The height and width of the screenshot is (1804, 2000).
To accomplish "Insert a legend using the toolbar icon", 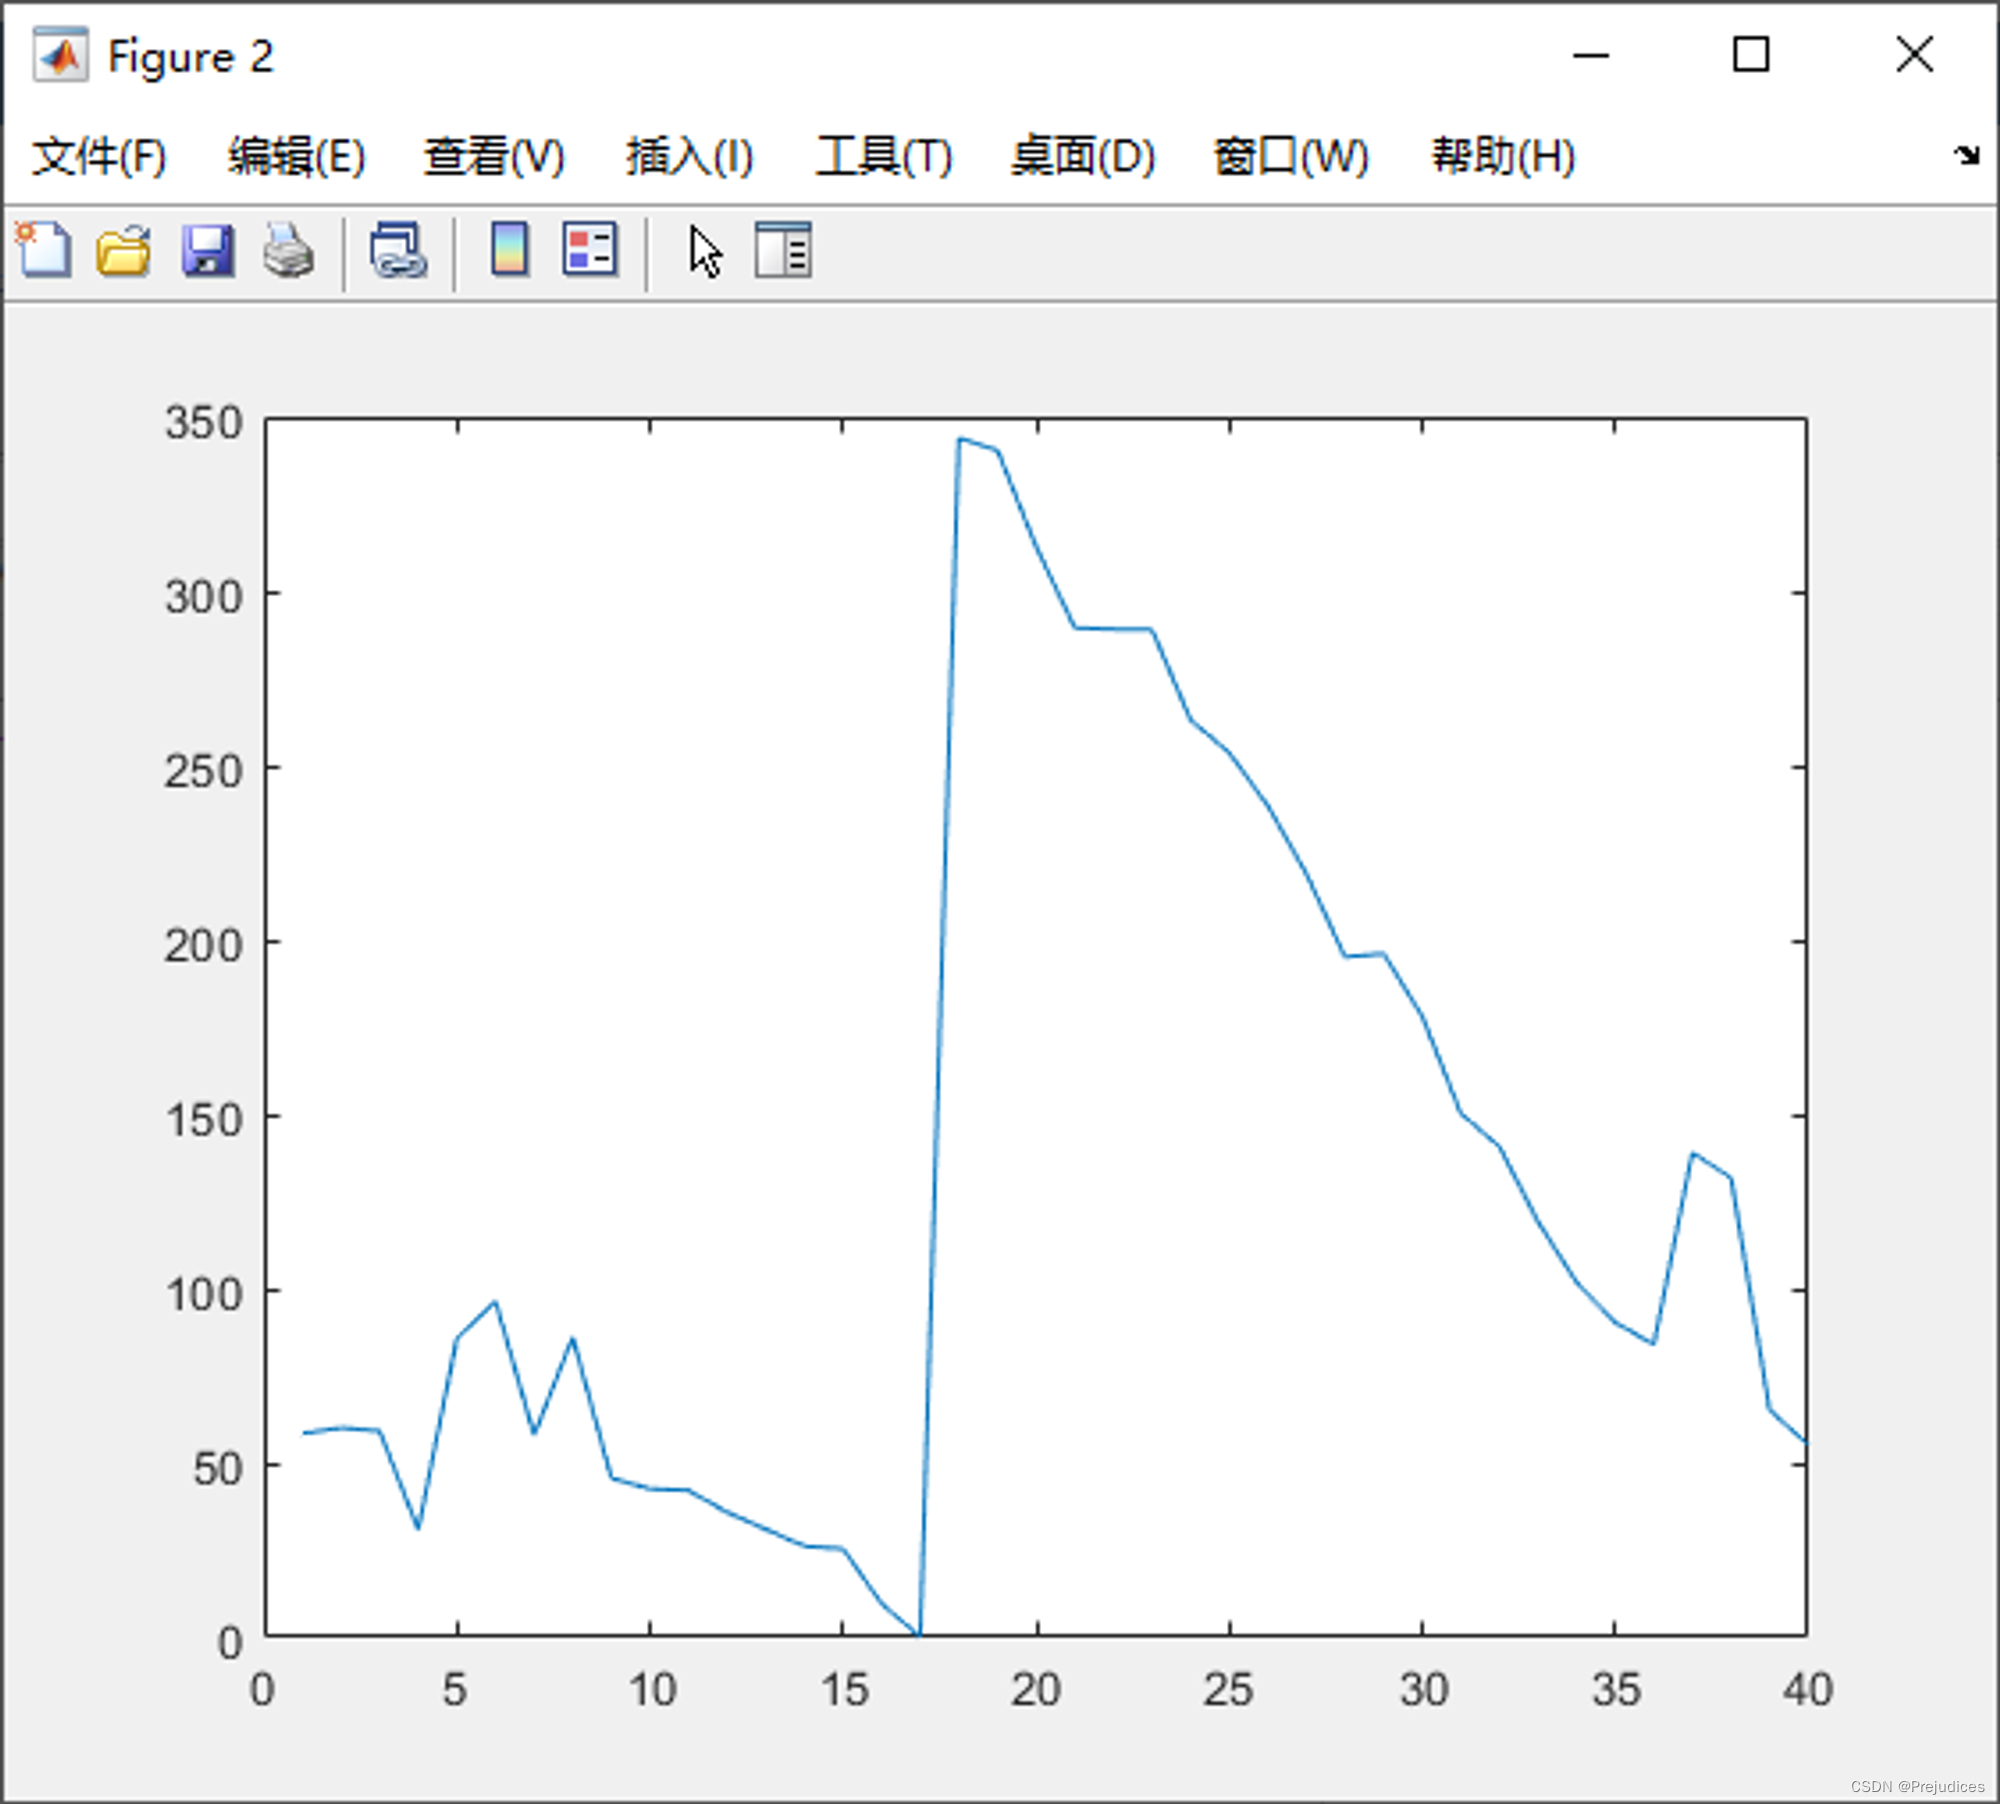I will [x=590, y=249].
